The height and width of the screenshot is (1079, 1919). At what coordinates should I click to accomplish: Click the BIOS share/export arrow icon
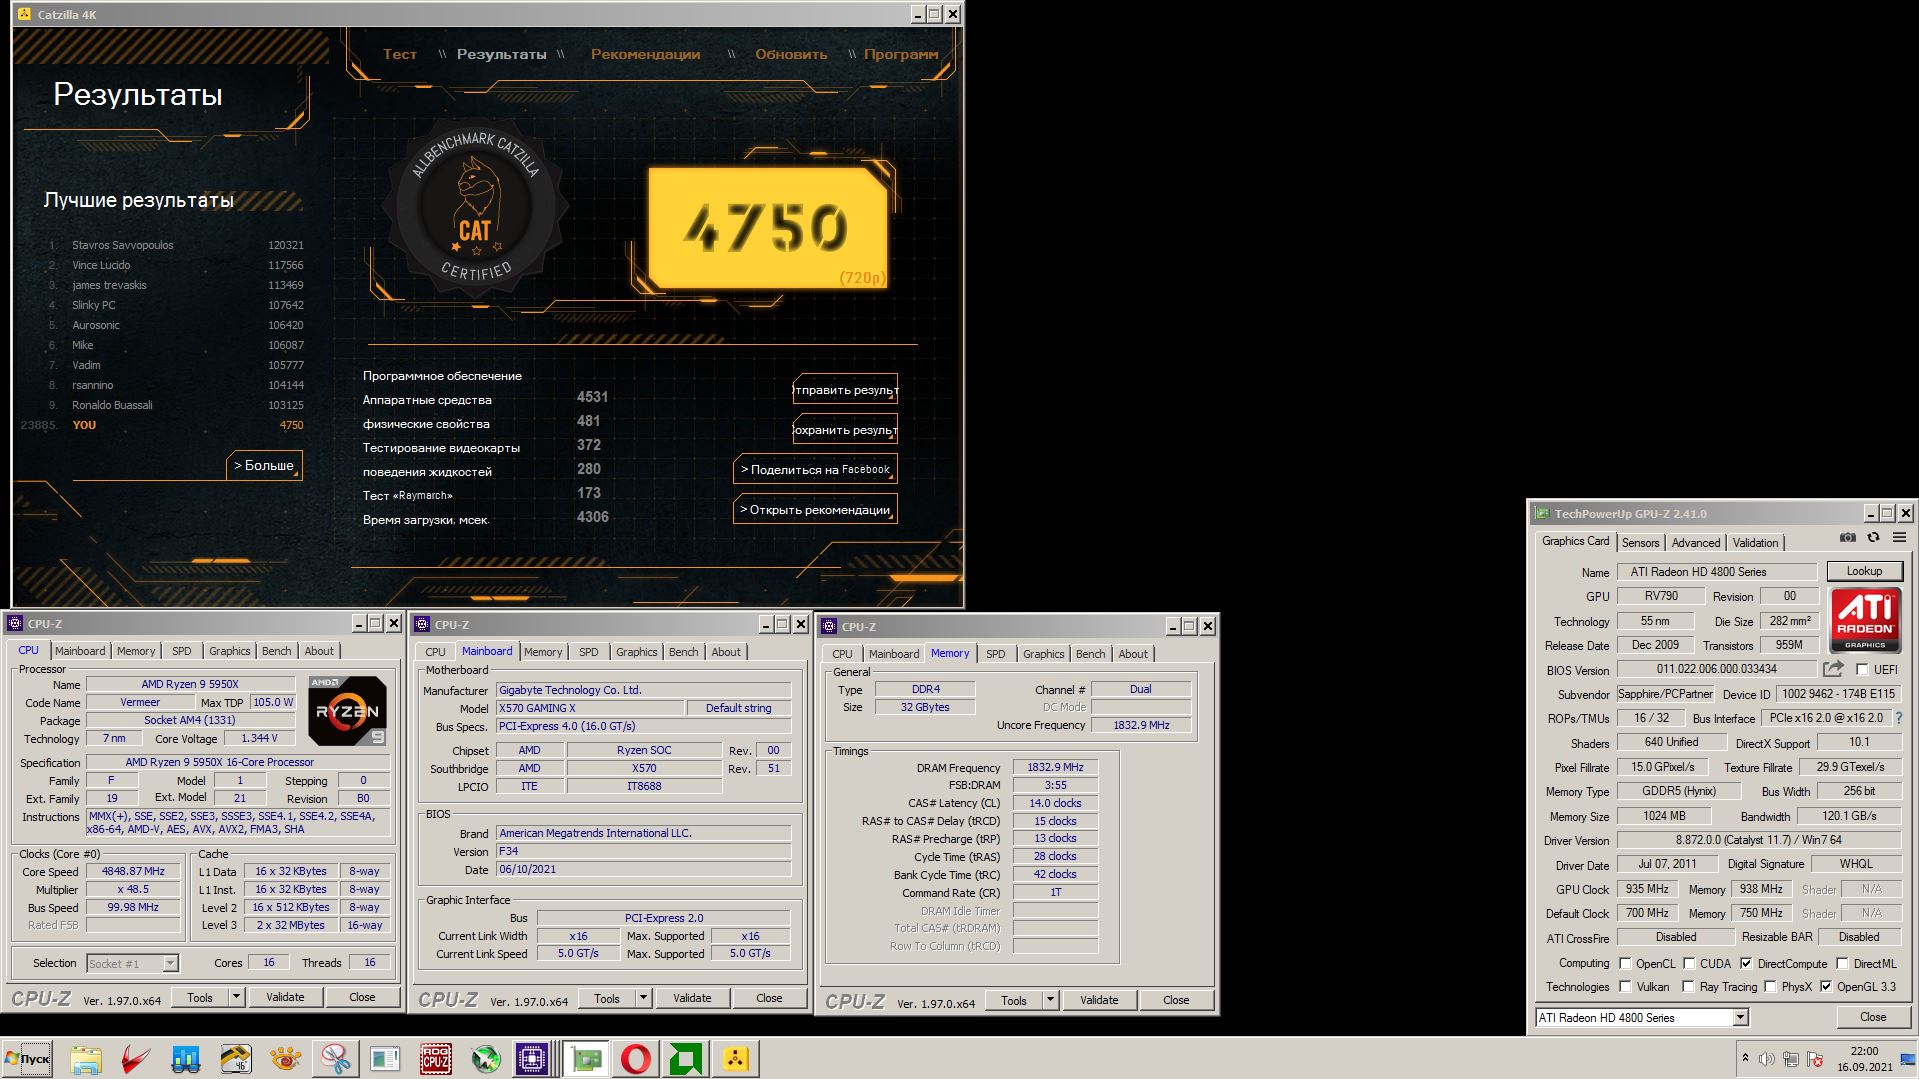pos(1833,669)
